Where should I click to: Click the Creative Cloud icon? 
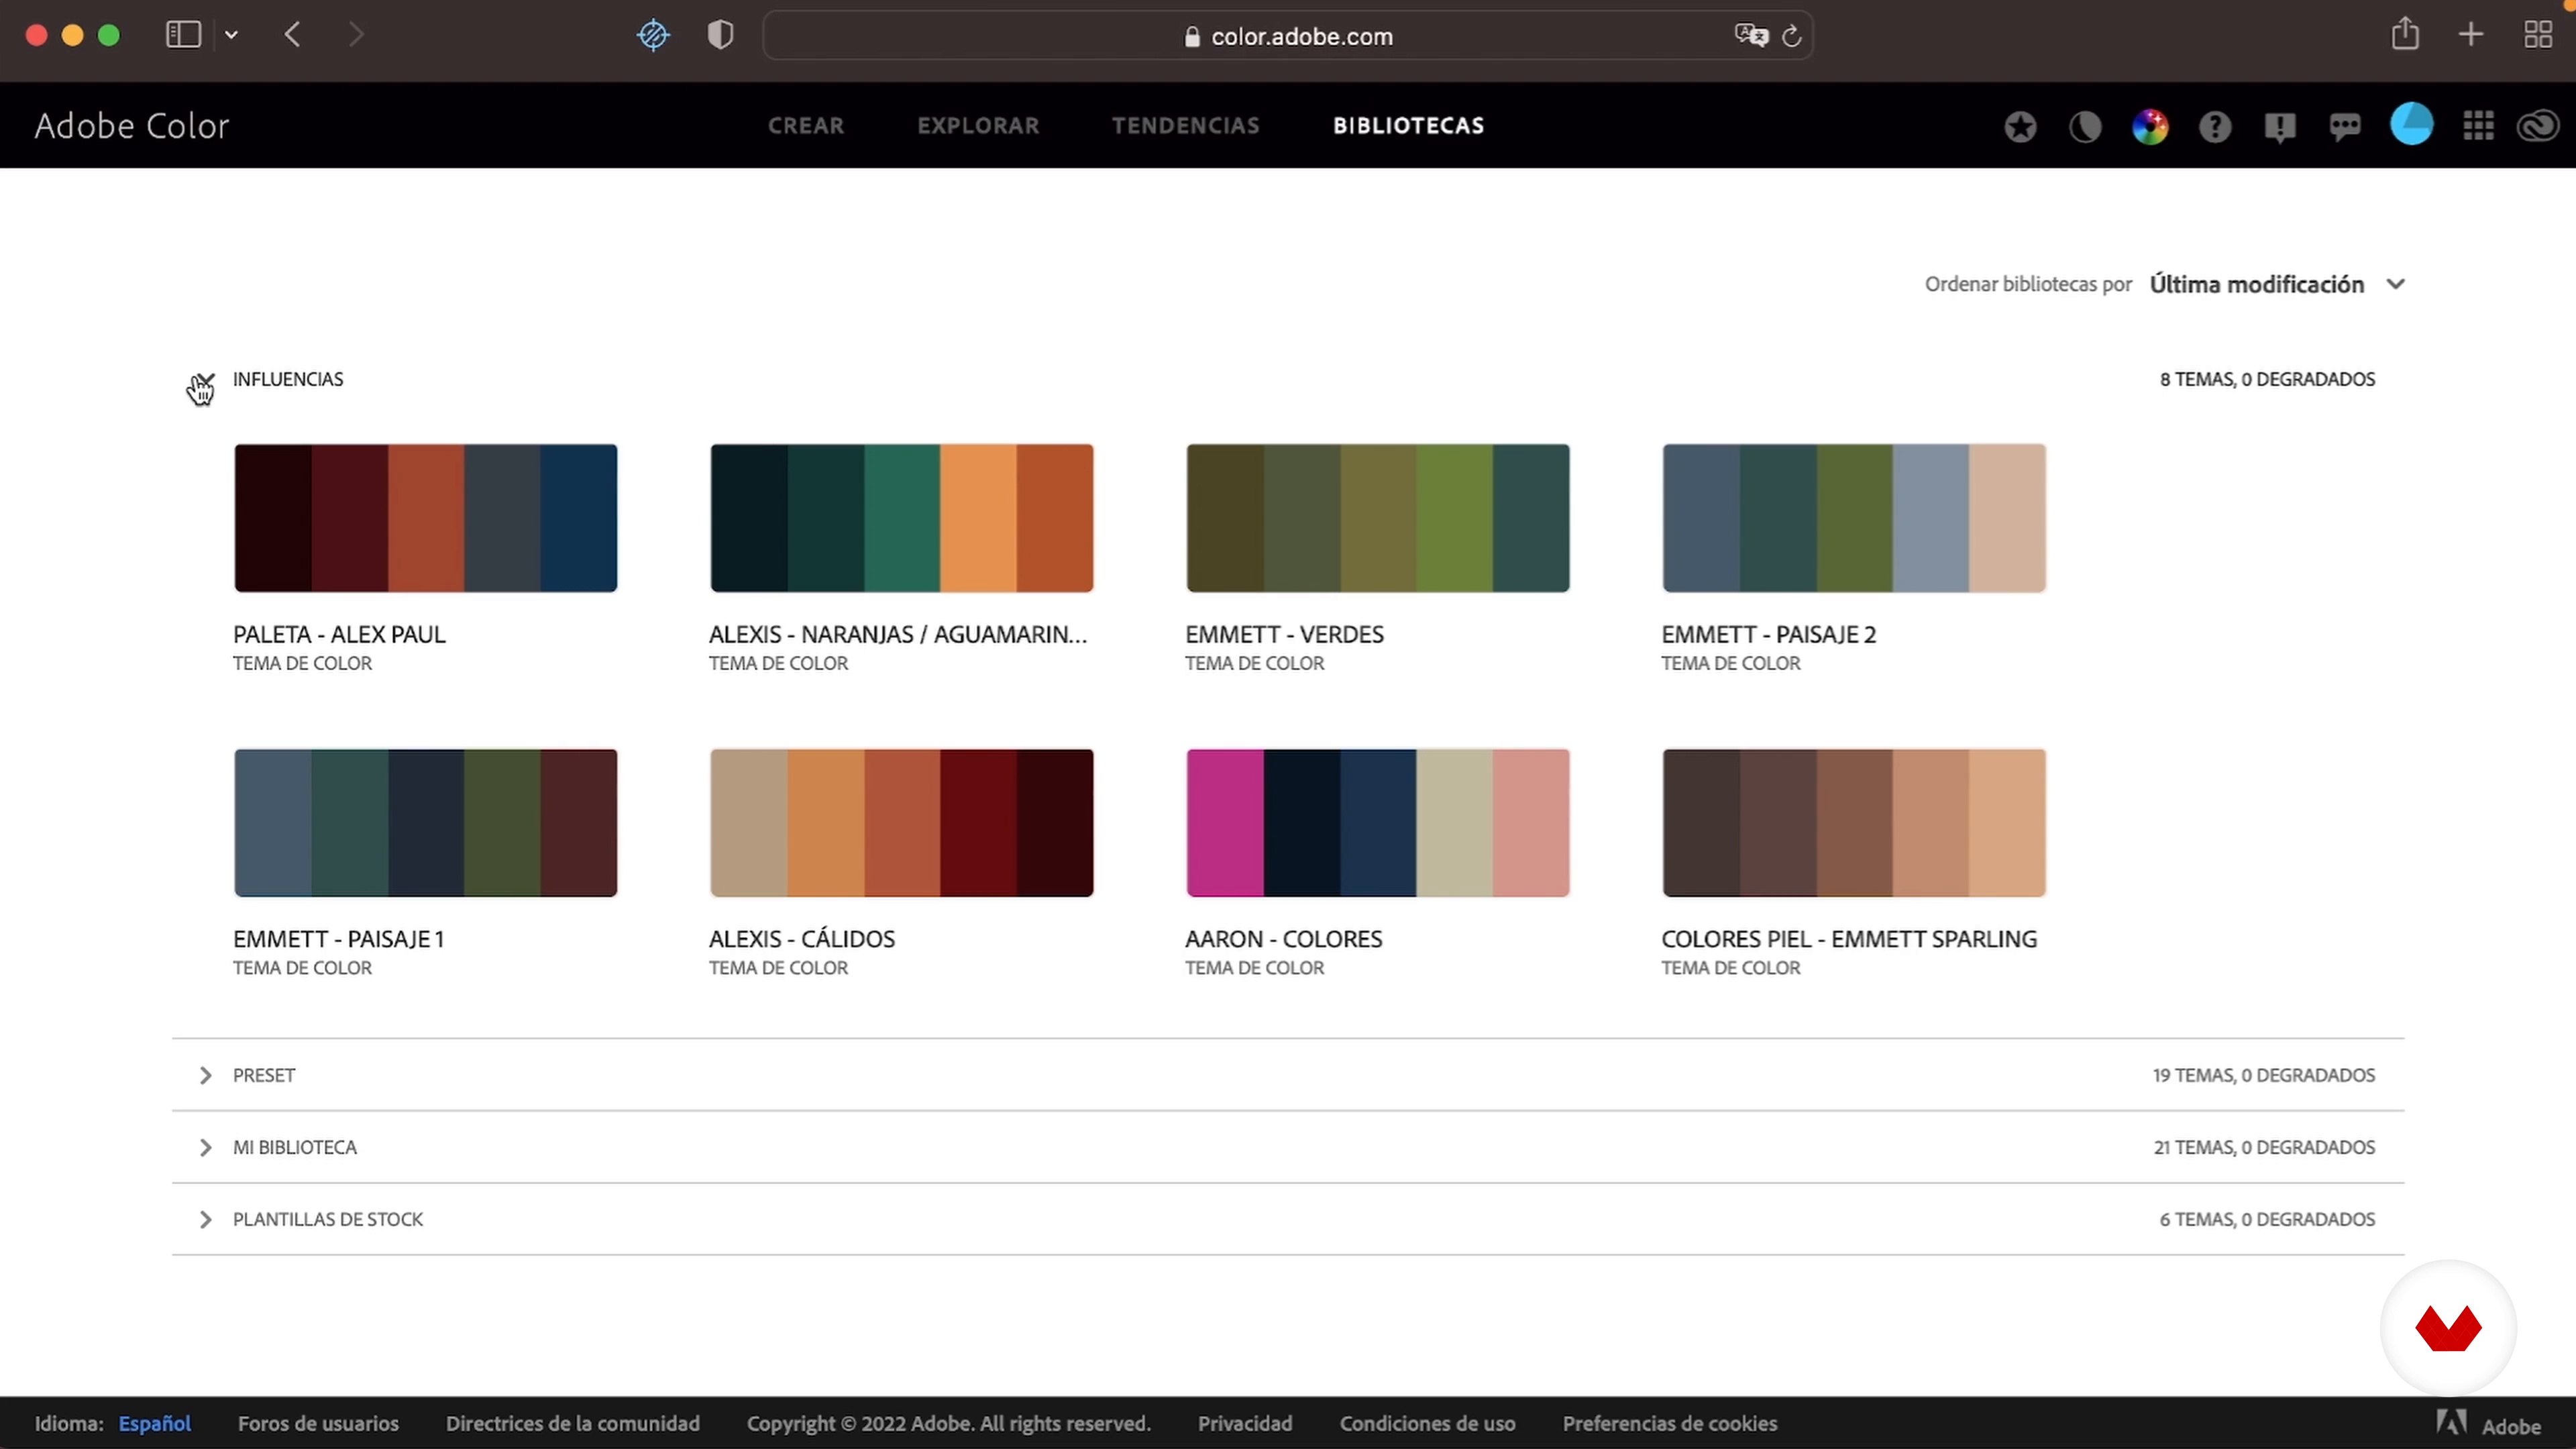[x=2539, y=127]
